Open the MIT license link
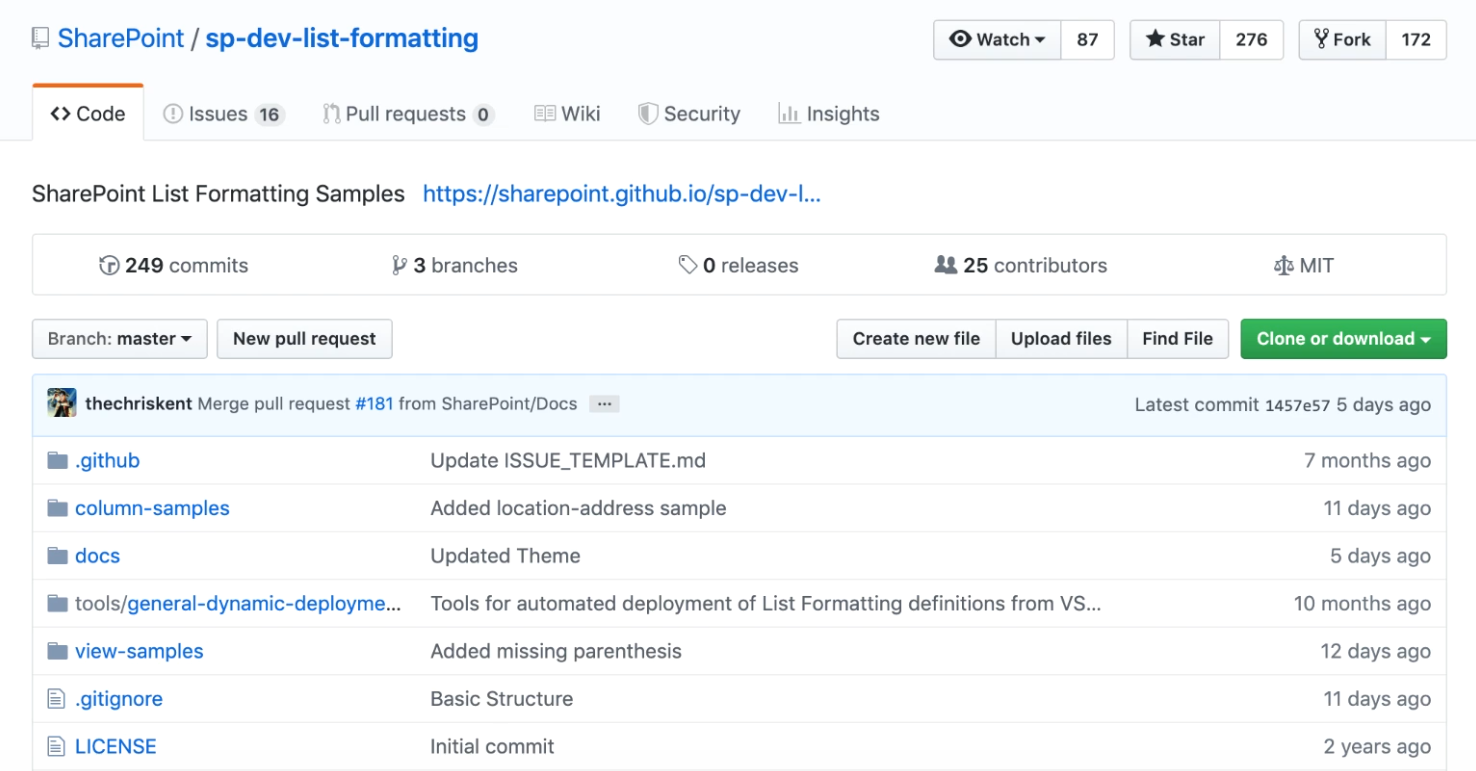This screenshot has height=771, width=1476. click(x=1304, y=266)
